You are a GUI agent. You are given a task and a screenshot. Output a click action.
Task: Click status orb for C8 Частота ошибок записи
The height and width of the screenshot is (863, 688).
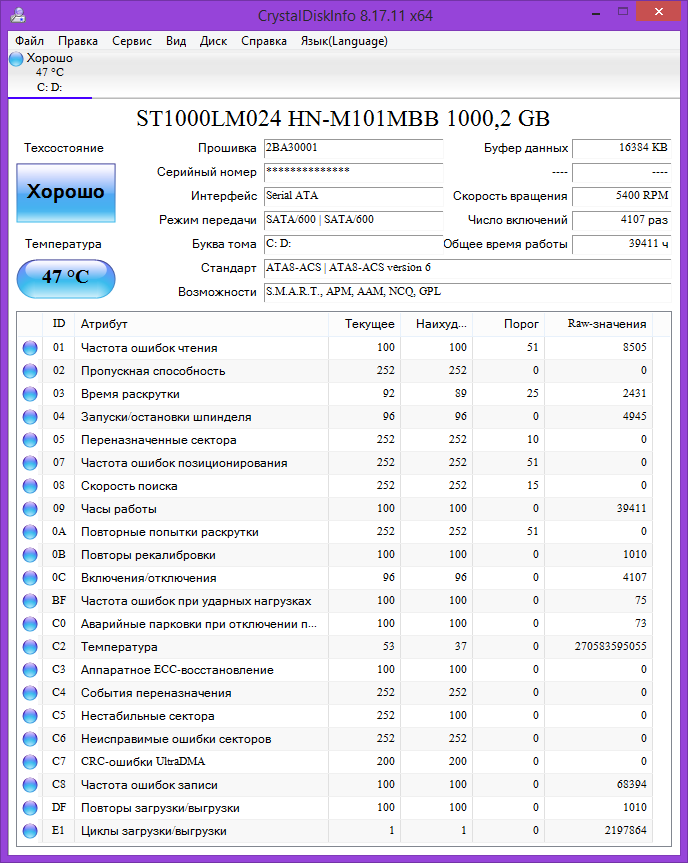[30, 785]
